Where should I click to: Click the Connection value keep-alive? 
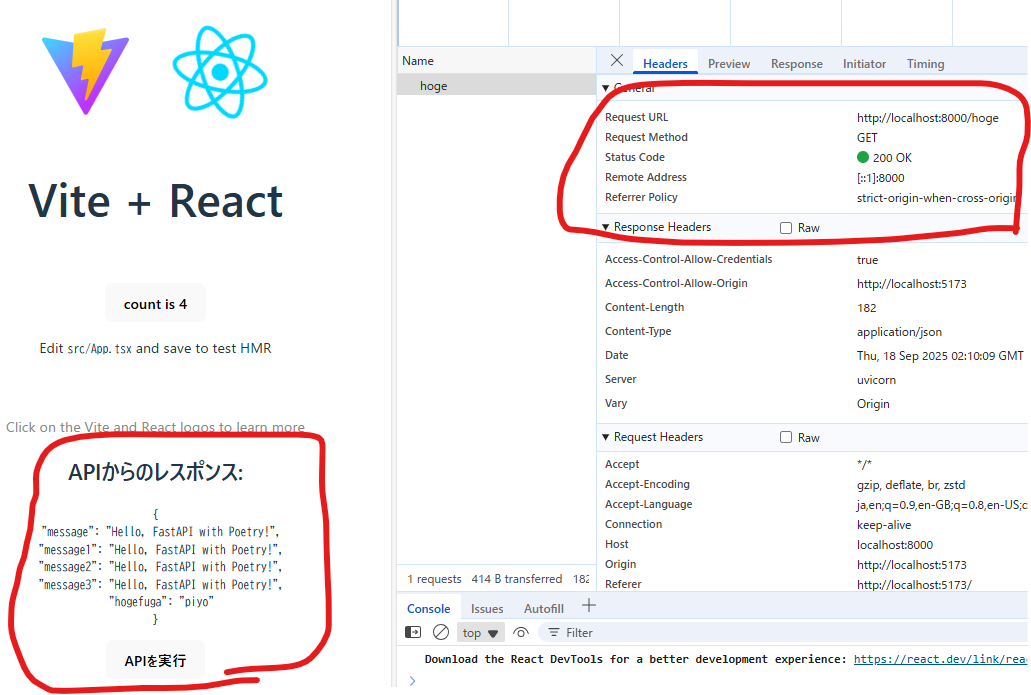pyautogui.click(x=884, y=525)
